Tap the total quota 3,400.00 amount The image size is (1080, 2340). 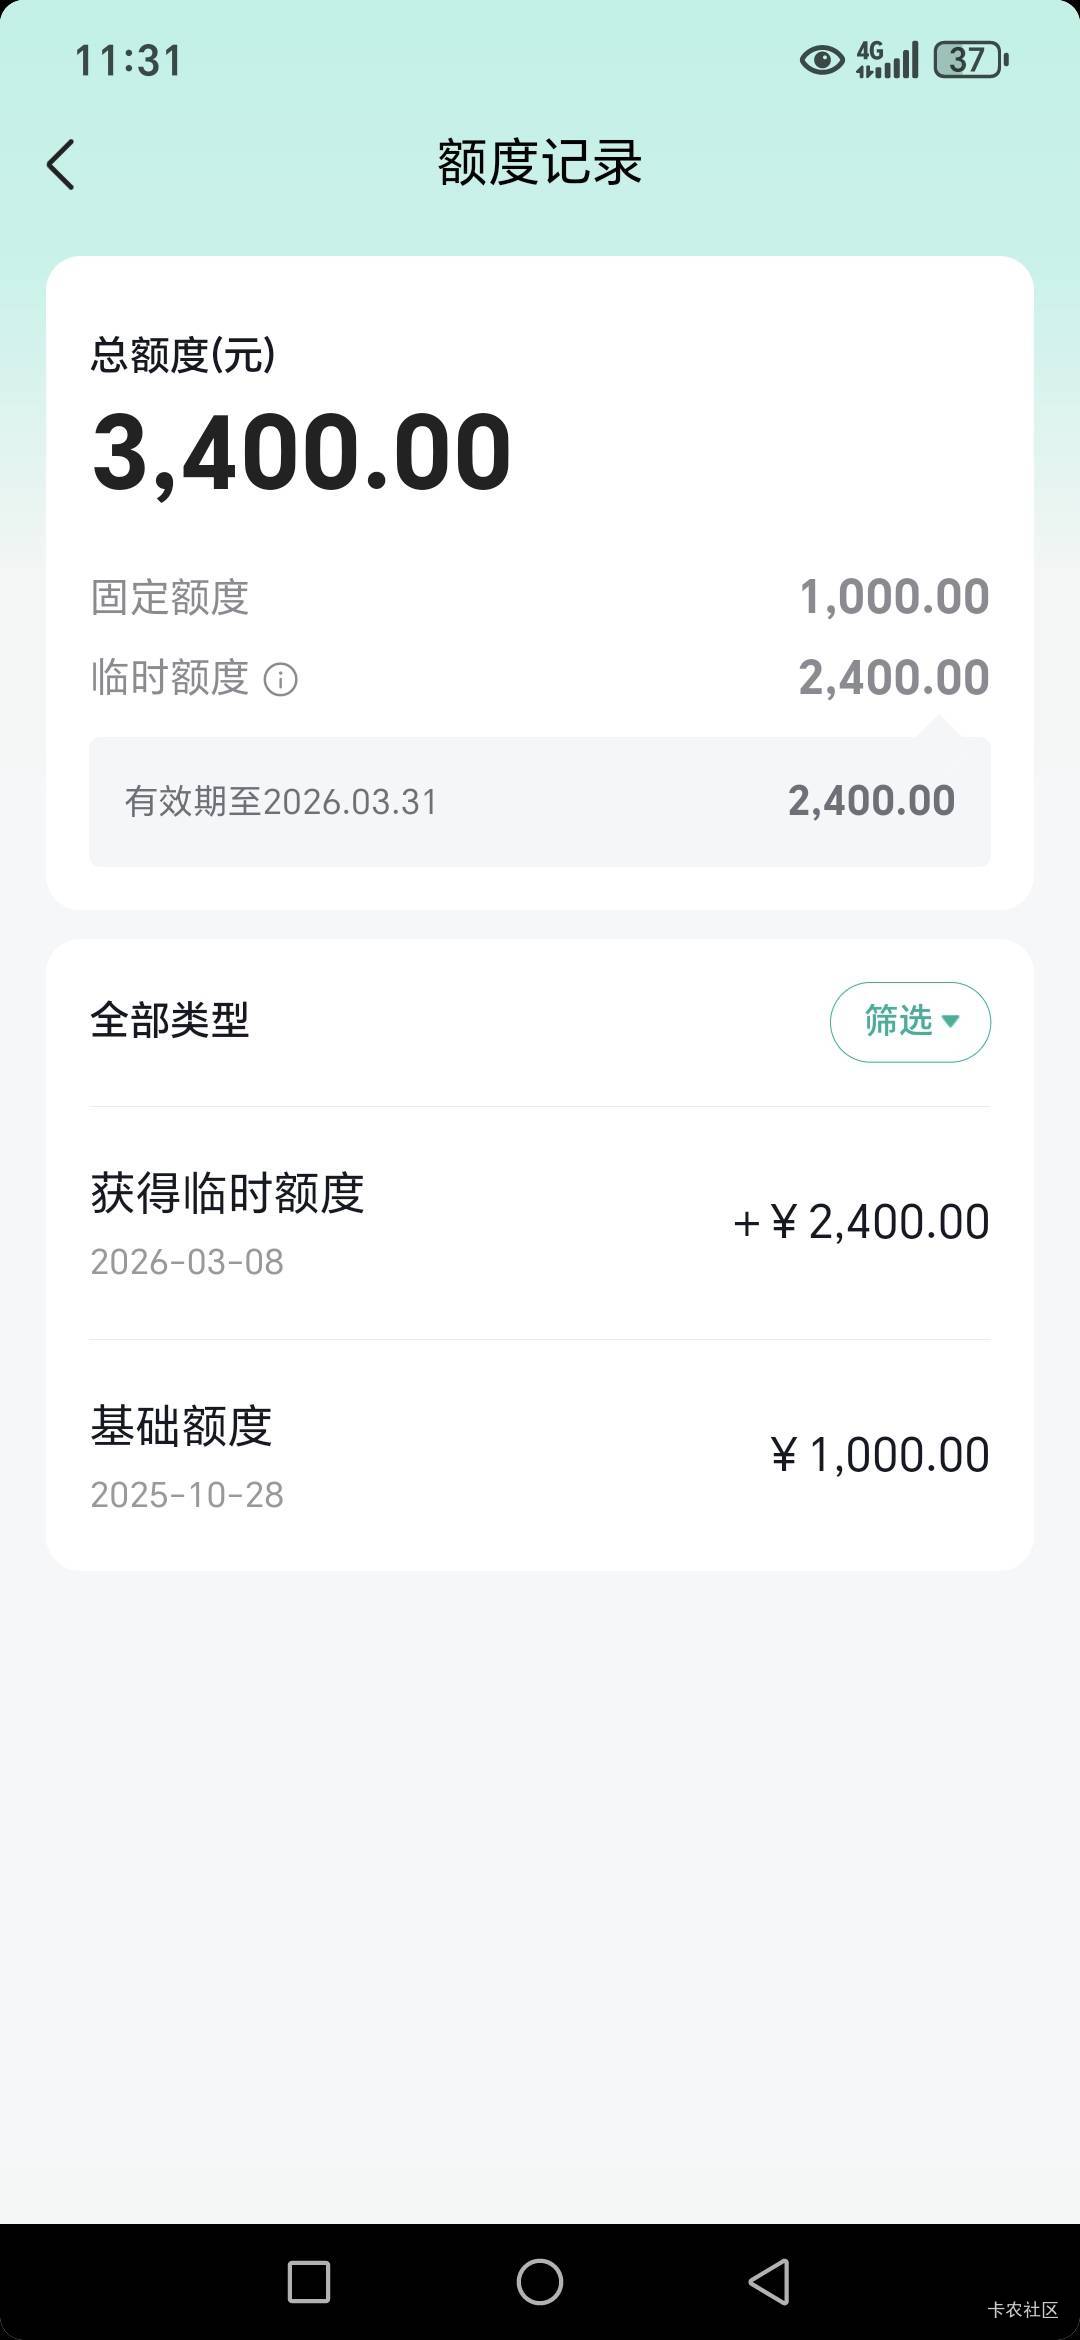tap(302, 452)
